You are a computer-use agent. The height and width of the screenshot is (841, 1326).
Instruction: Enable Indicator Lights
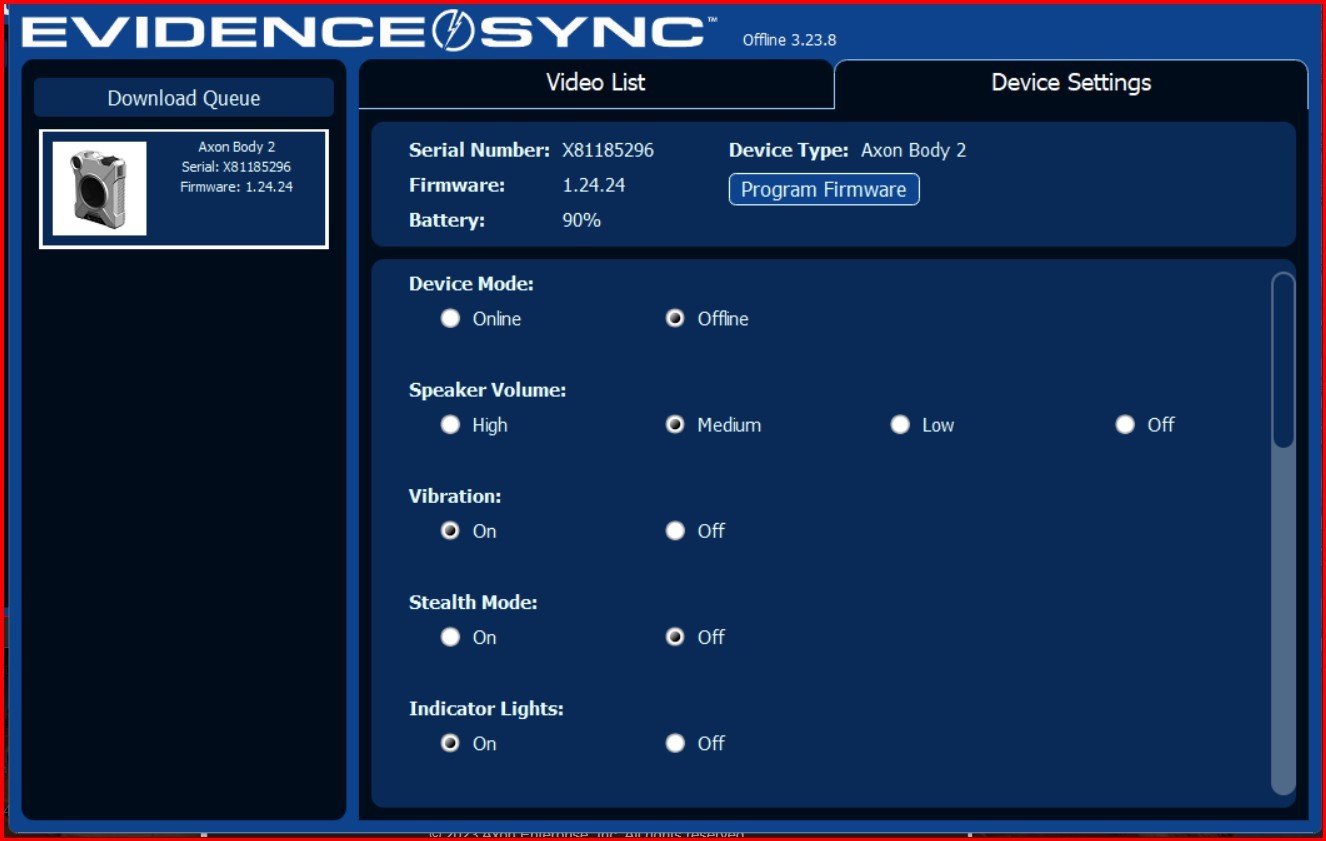click(451, 743)
